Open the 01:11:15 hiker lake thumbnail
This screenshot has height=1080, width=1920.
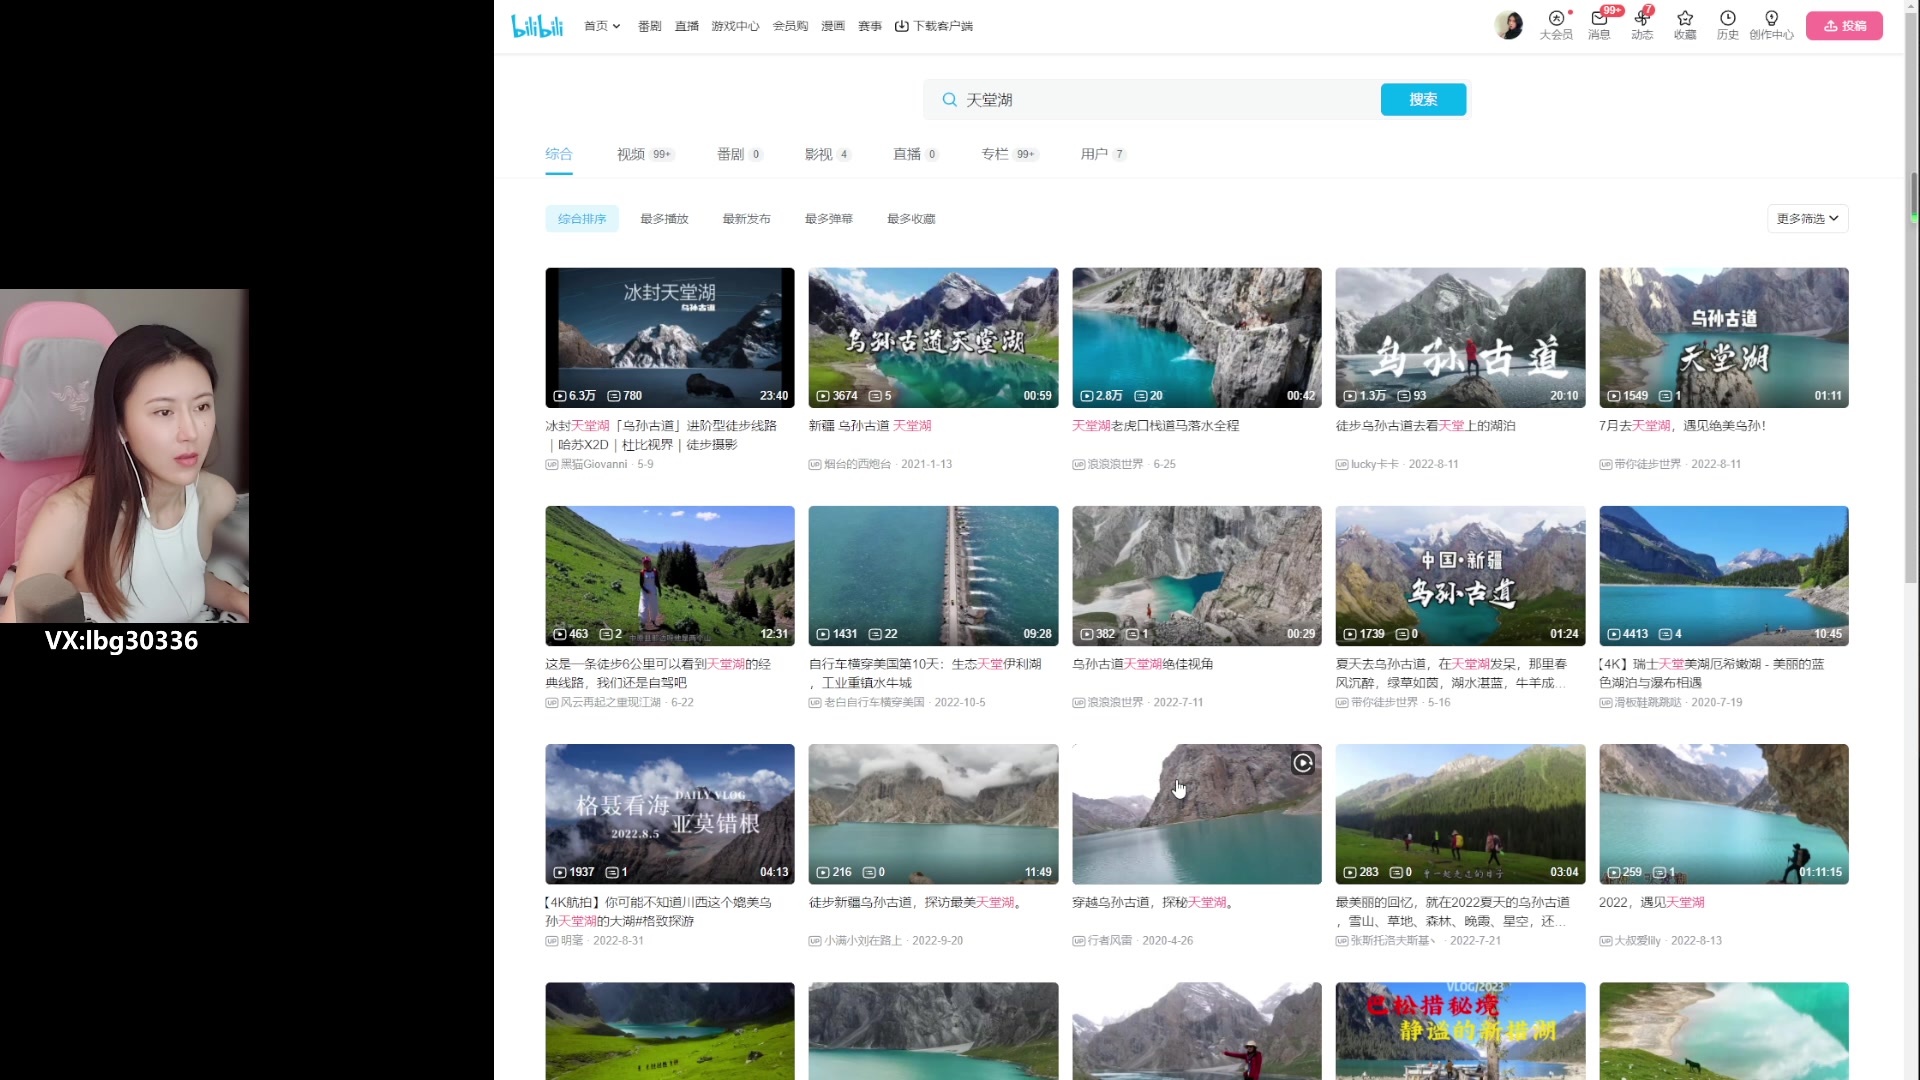pos(1724,813)
